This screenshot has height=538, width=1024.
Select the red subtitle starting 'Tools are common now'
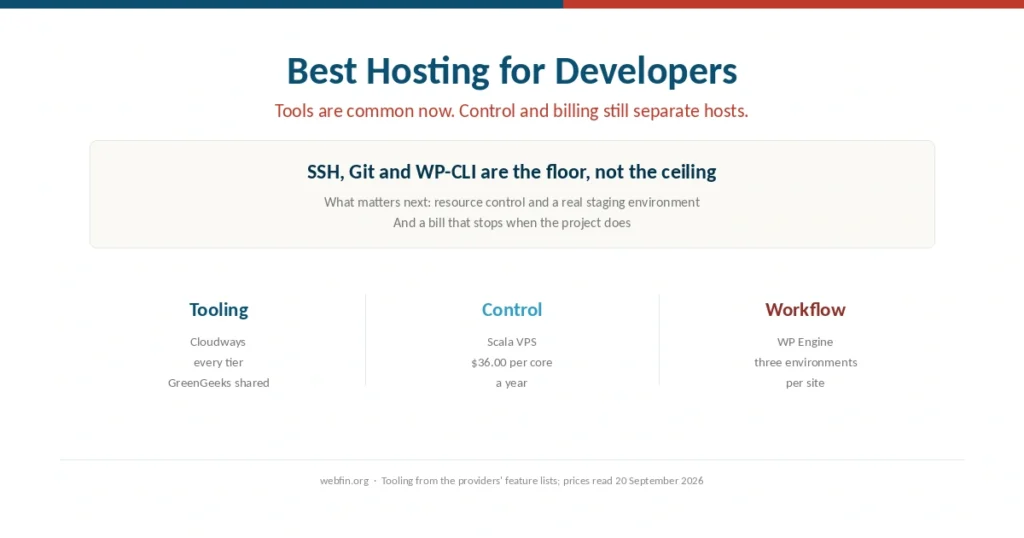point(511,111)
